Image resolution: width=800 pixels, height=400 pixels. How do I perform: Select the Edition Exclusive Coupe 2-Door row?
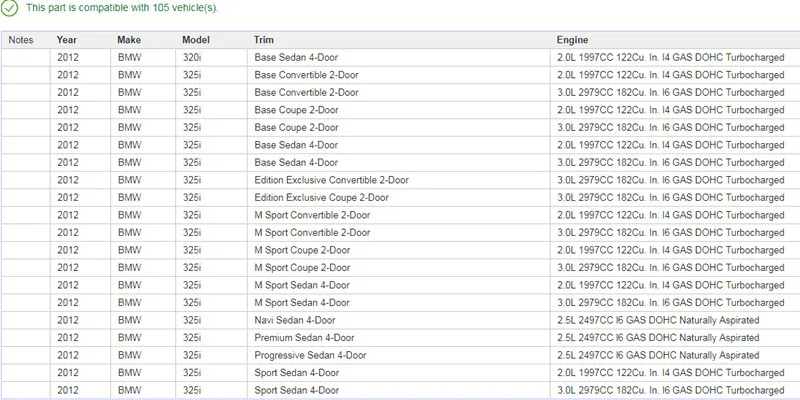point(400,197)
